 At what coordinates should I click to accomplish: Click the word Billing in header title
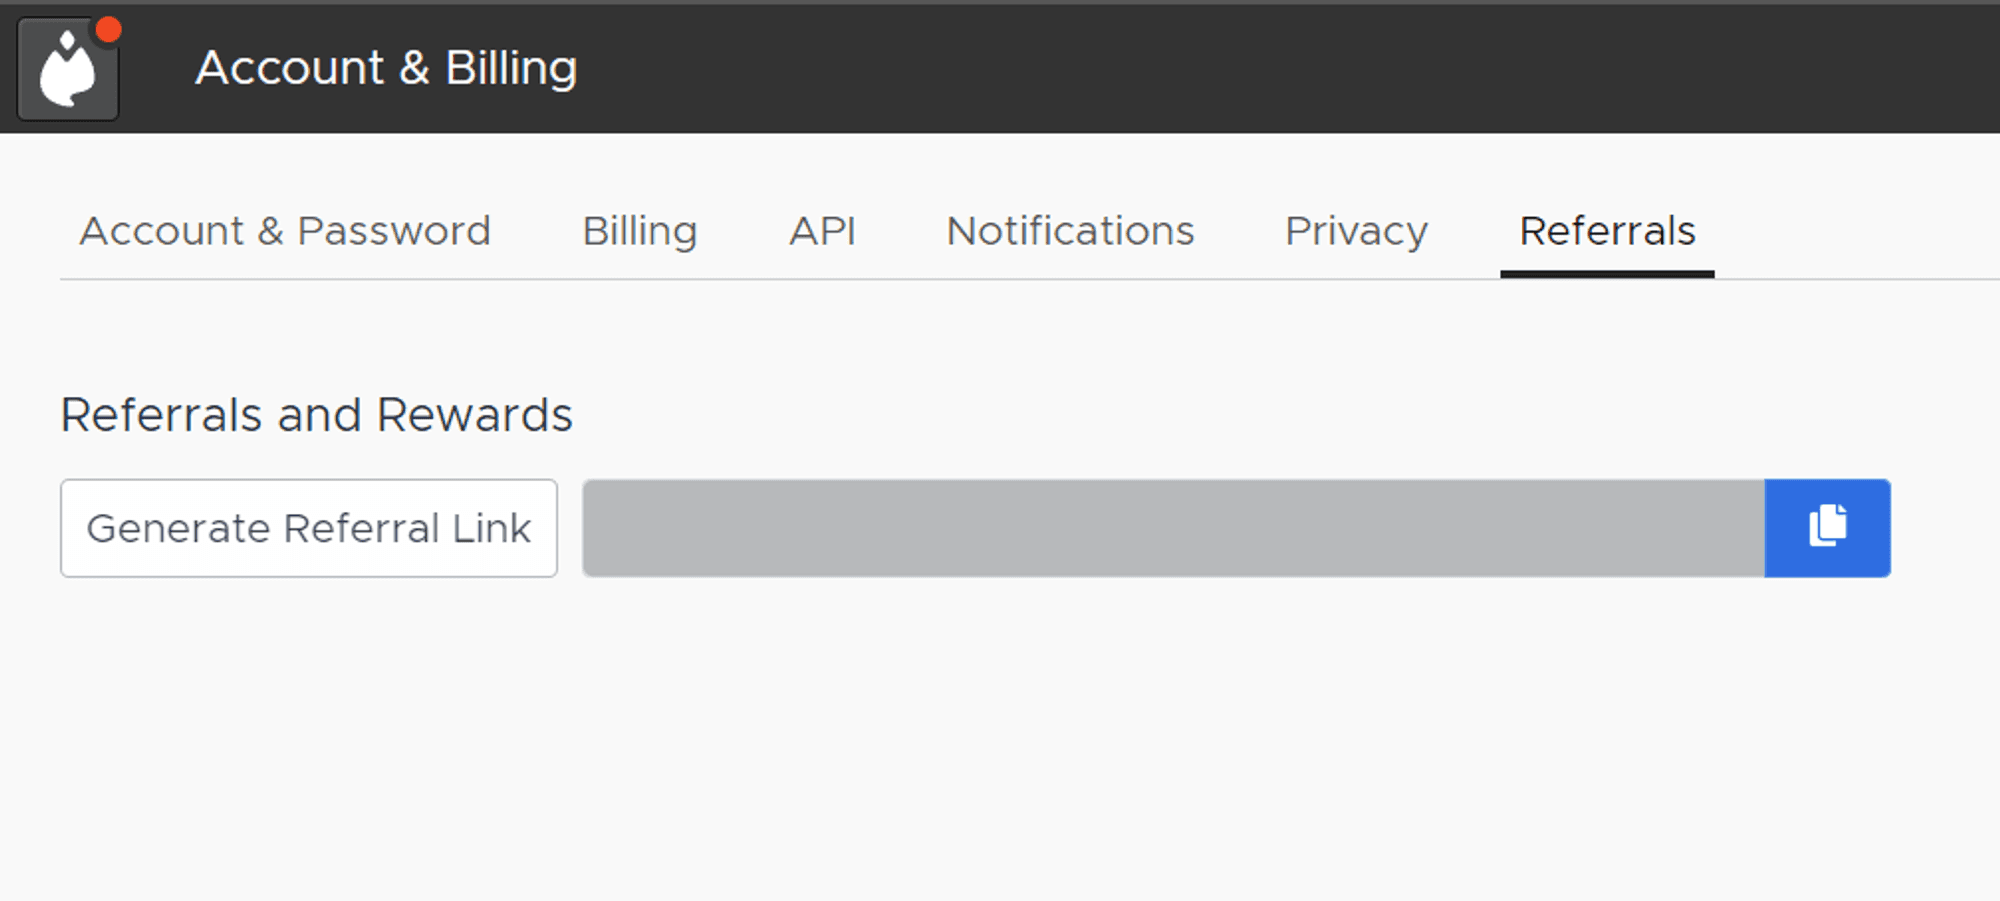coord(511,68)
